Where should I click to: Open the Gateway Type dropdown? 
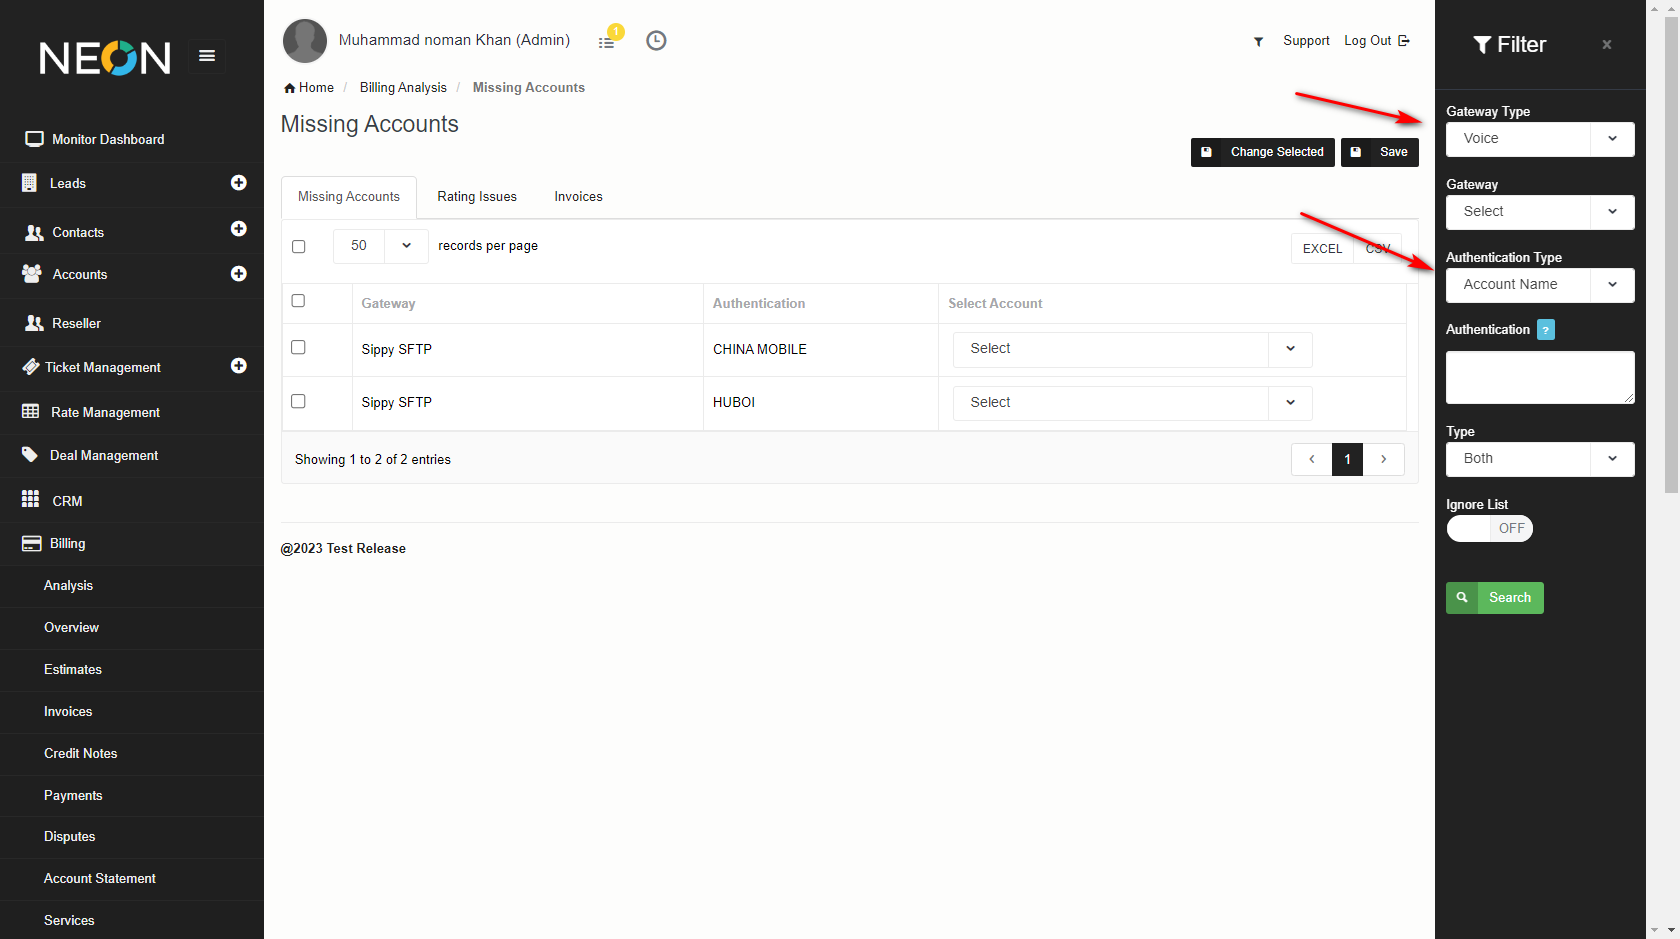click(x=1539, y=139)
